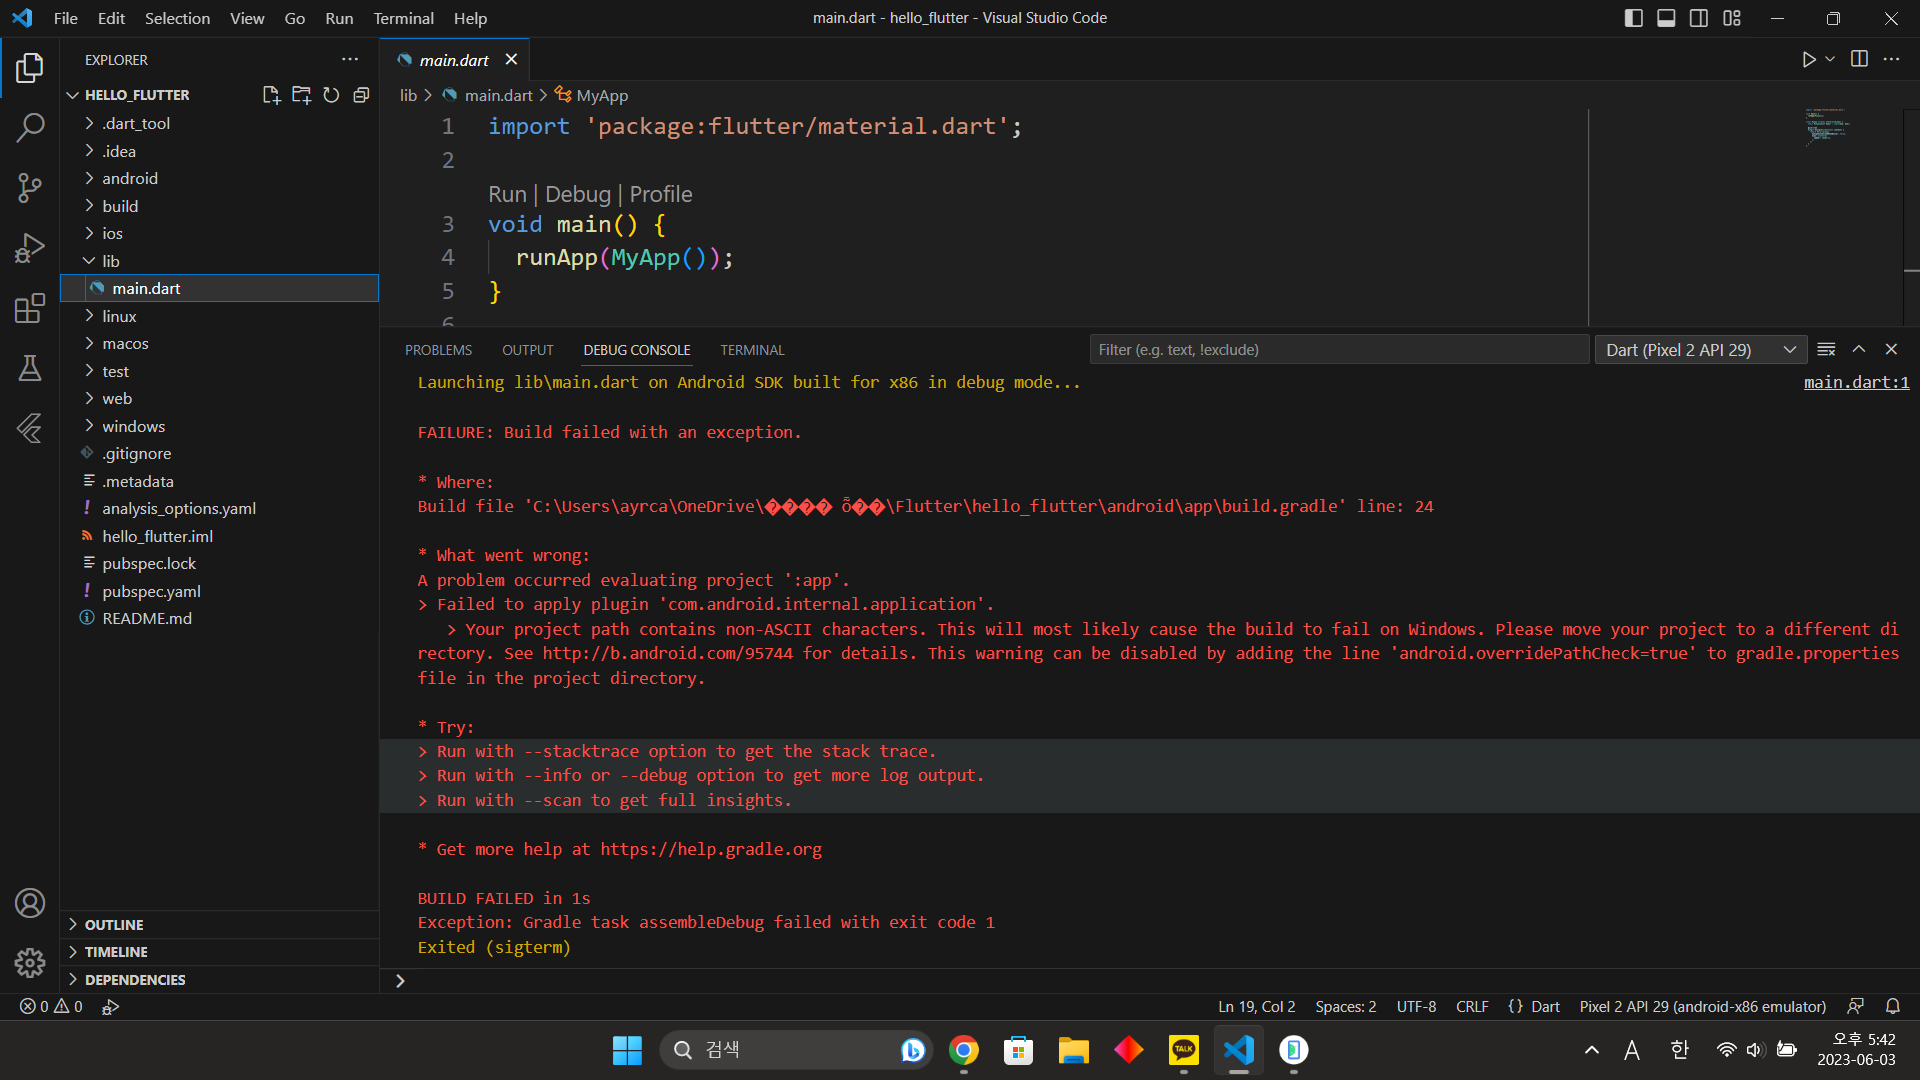
Task: Open the Terminal menu
Action: [403, 18]
